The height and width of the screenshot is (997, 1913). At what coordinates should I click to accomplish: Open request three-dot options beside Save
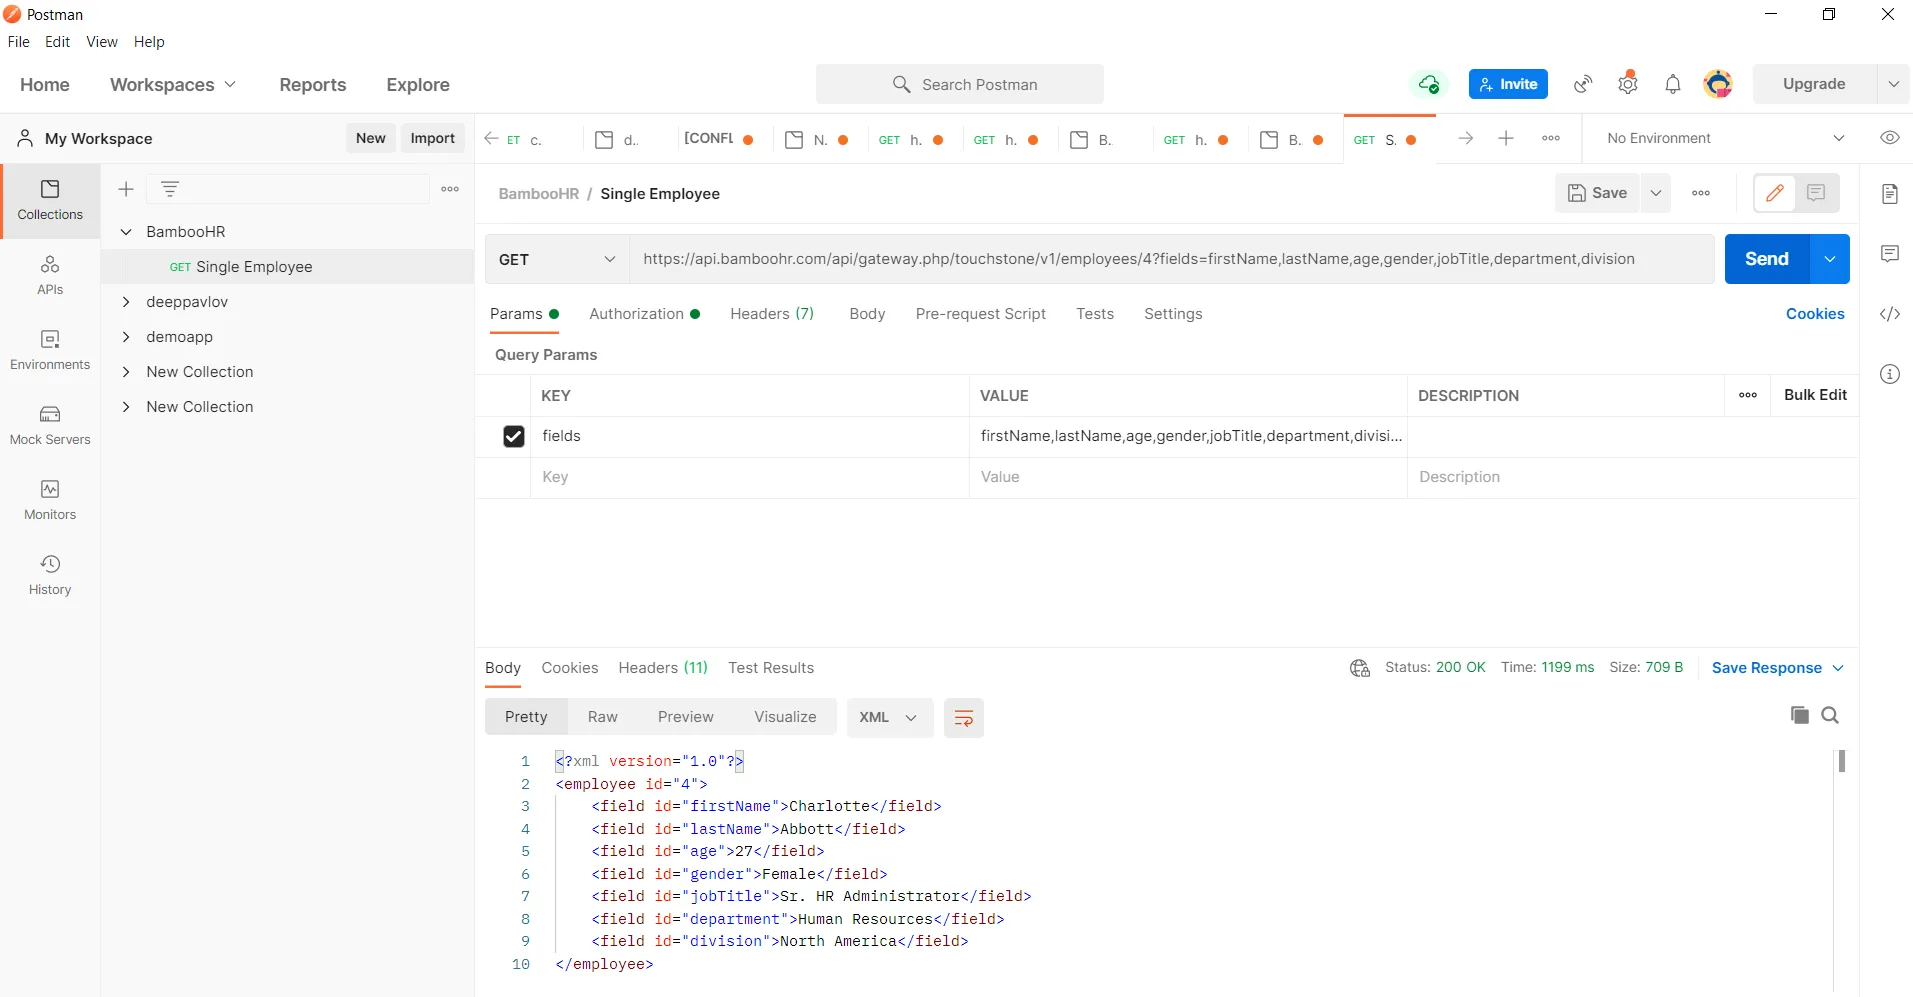pos(1701,193)
